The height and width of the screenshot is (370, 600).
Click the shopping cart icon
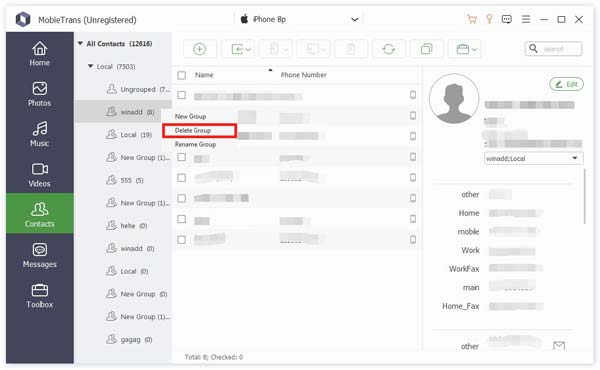click(472, 19)
